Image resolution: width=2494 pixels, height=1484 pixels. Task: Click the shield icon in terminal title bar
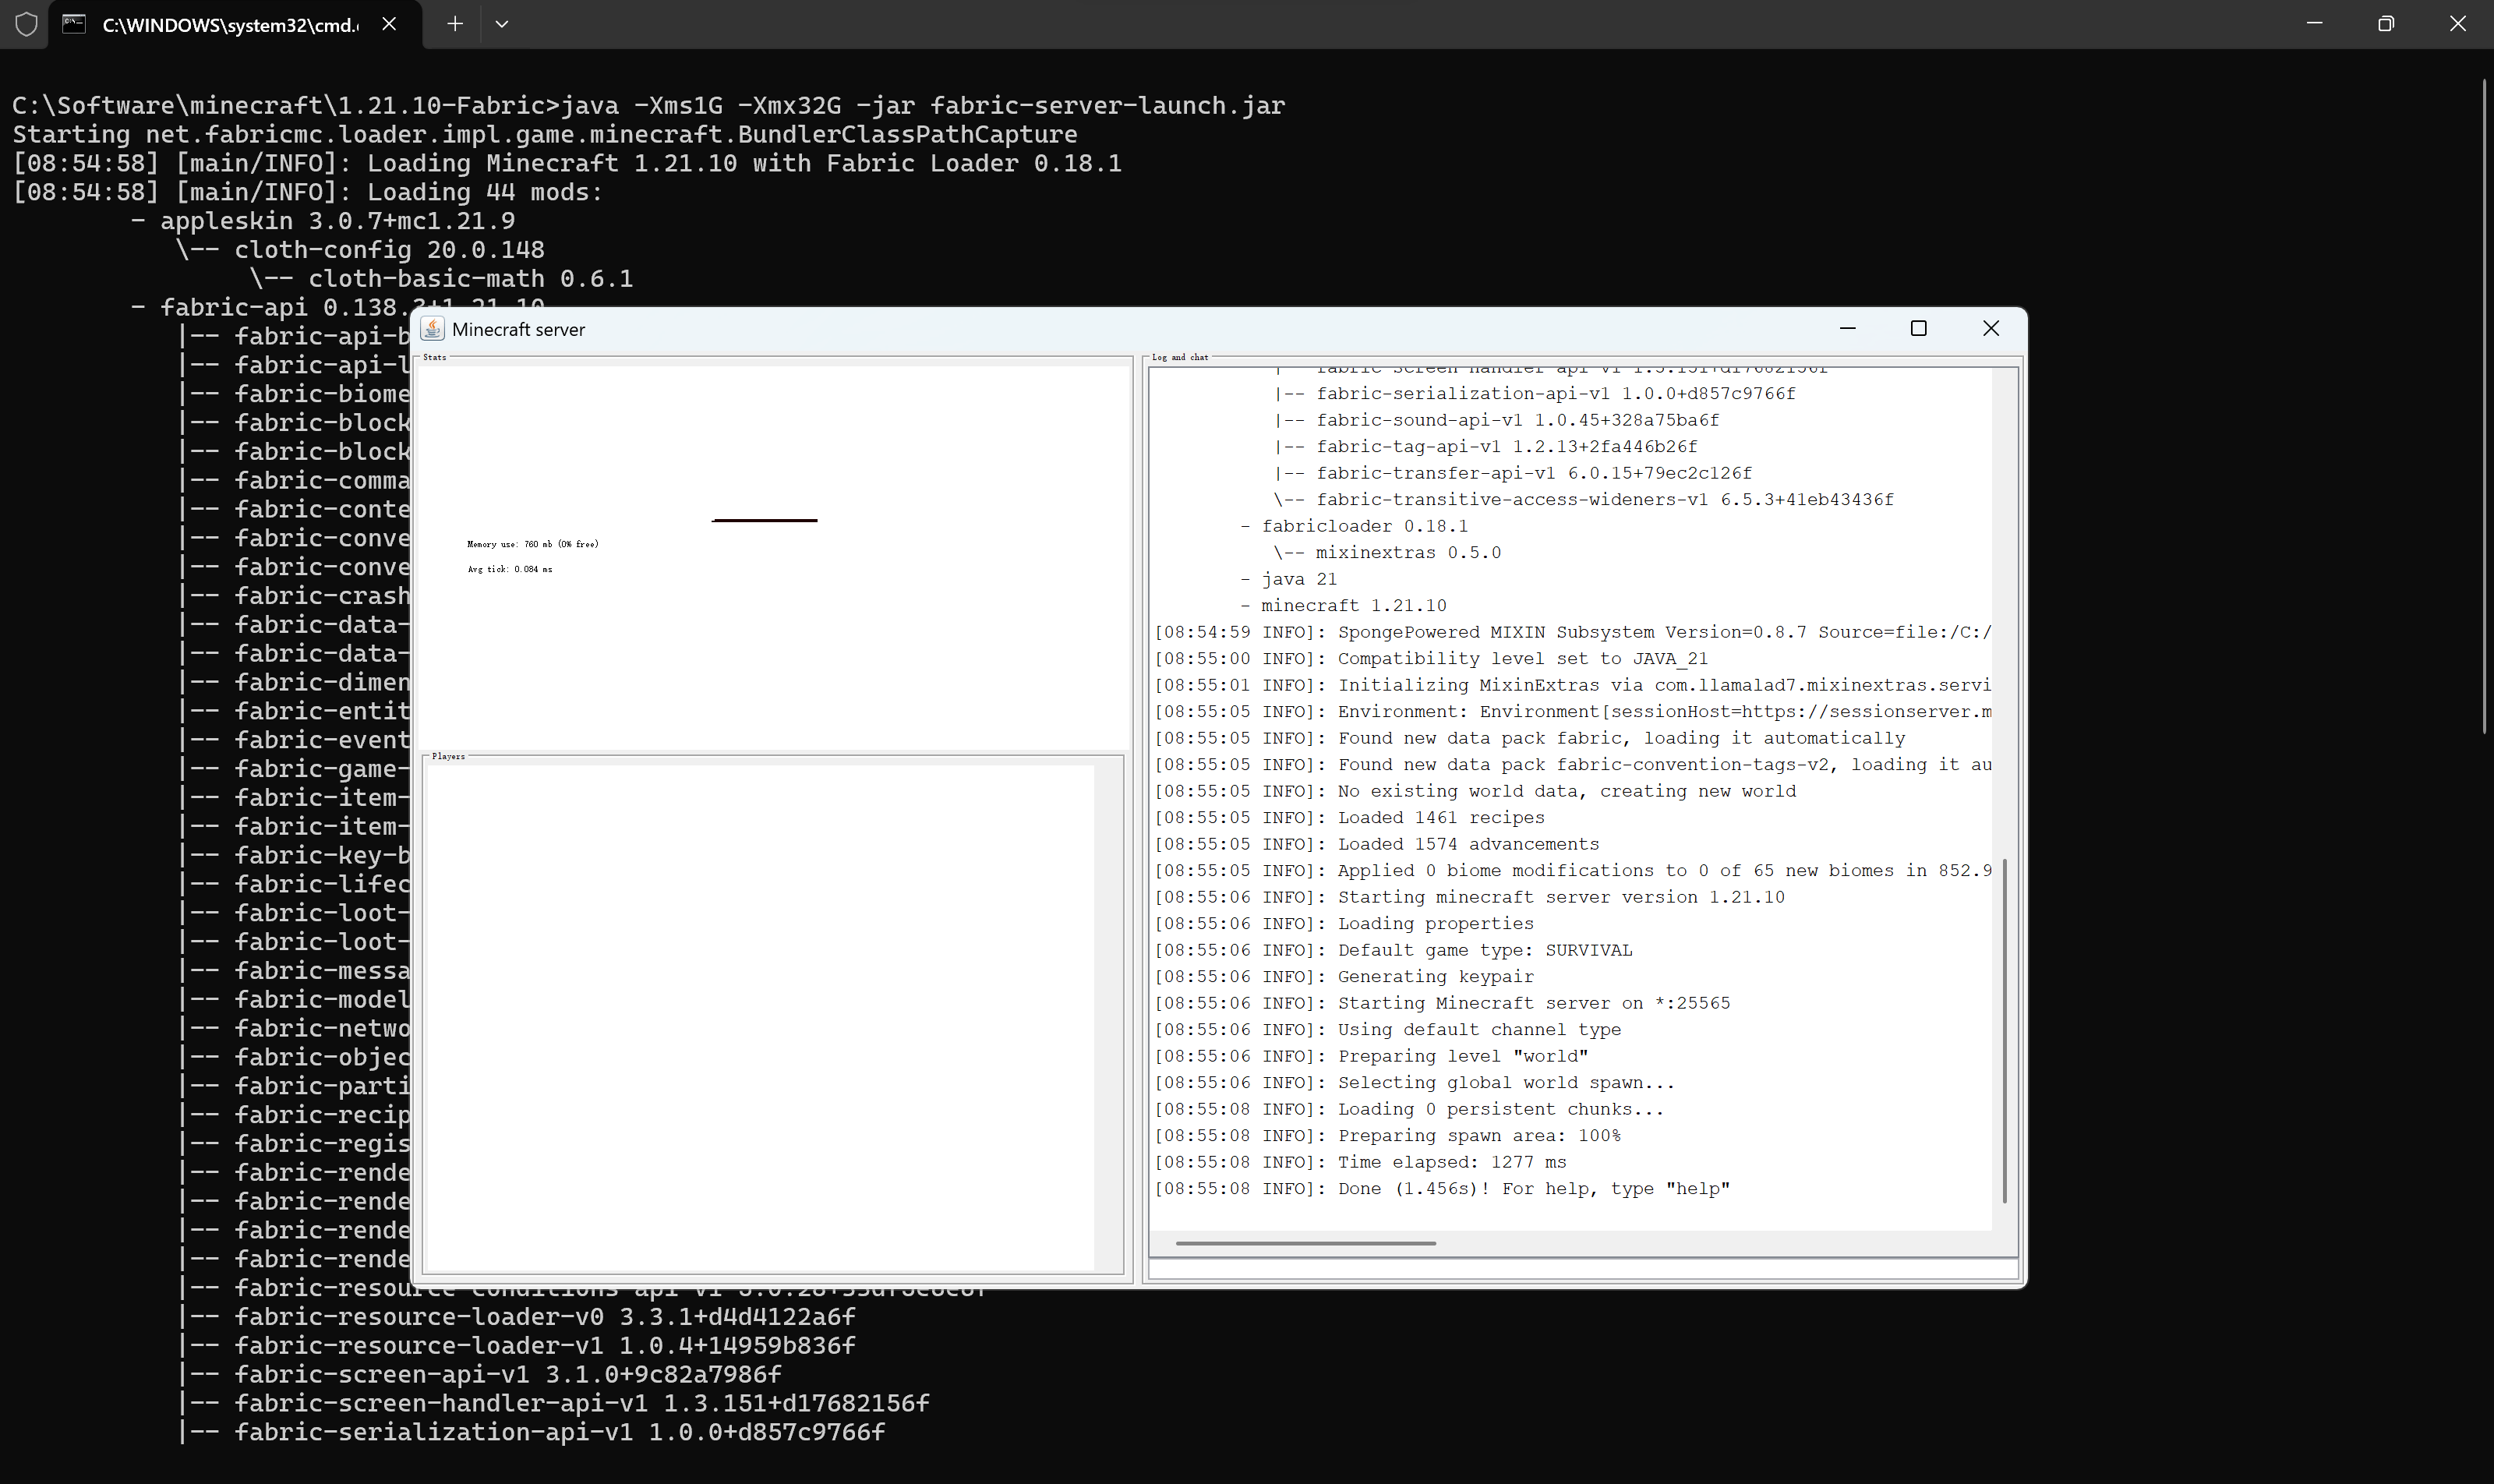click(27, 24)
